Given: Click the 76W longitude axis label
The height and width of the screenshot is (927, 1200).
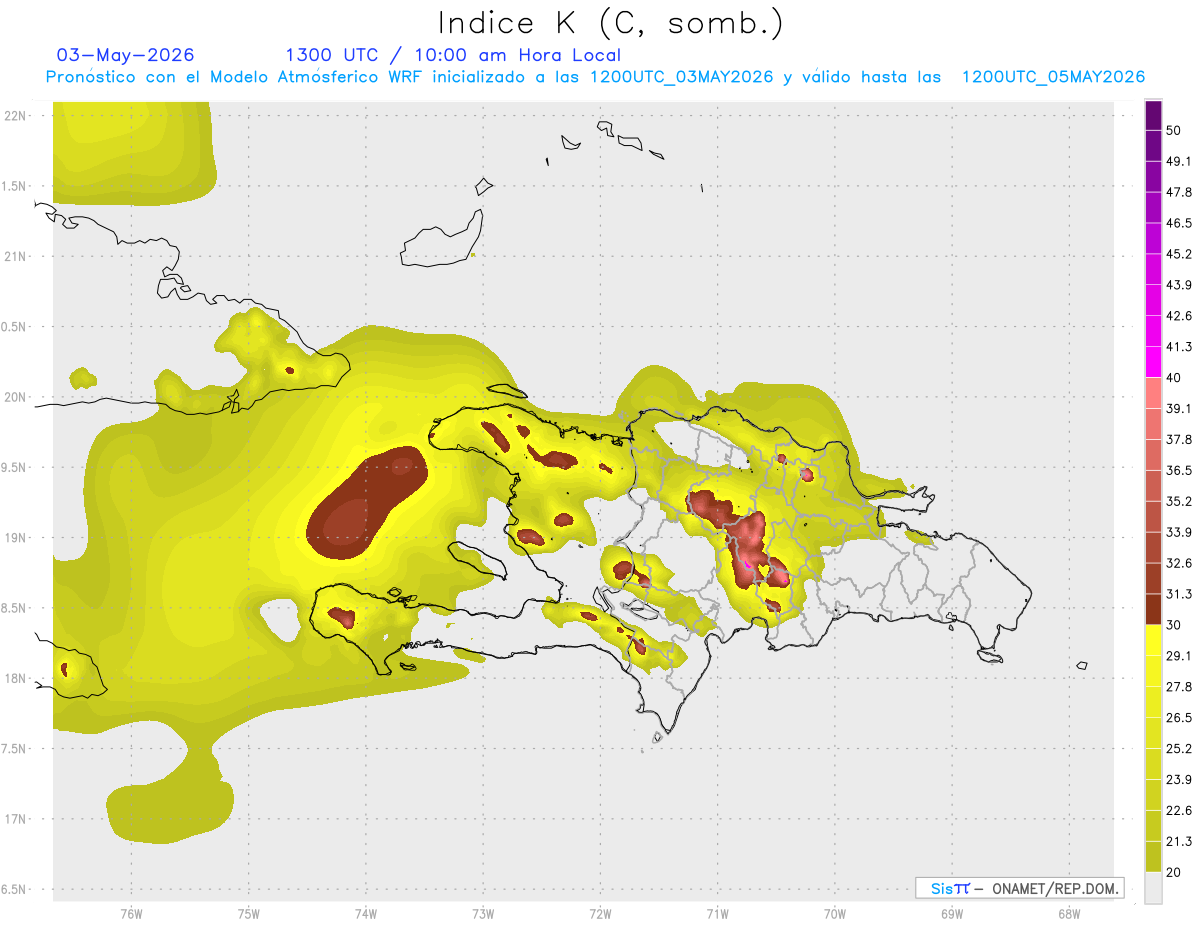Looking at the screenshot, I should [x=131, y=913].
